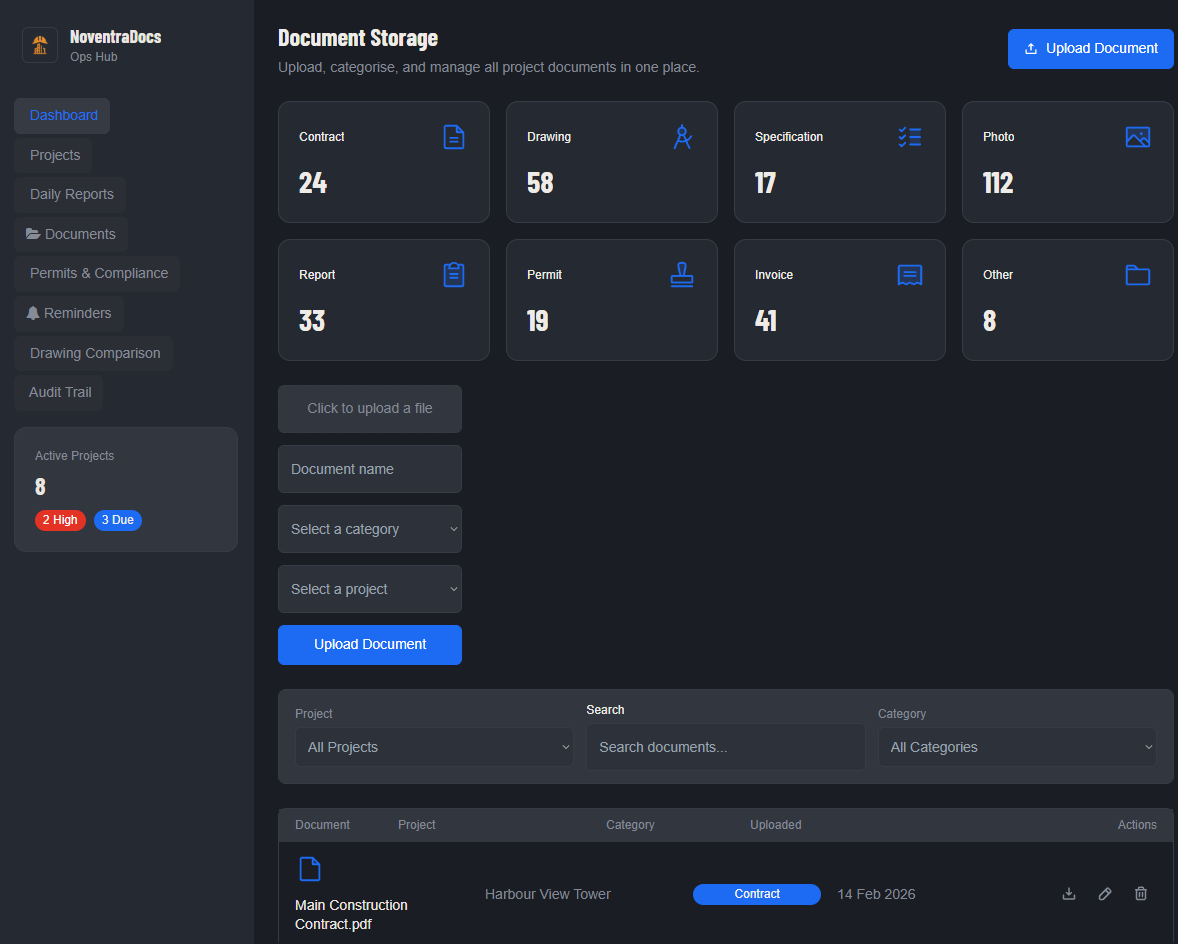Open the Drawing Comparison page

click(x=94, y=353)
